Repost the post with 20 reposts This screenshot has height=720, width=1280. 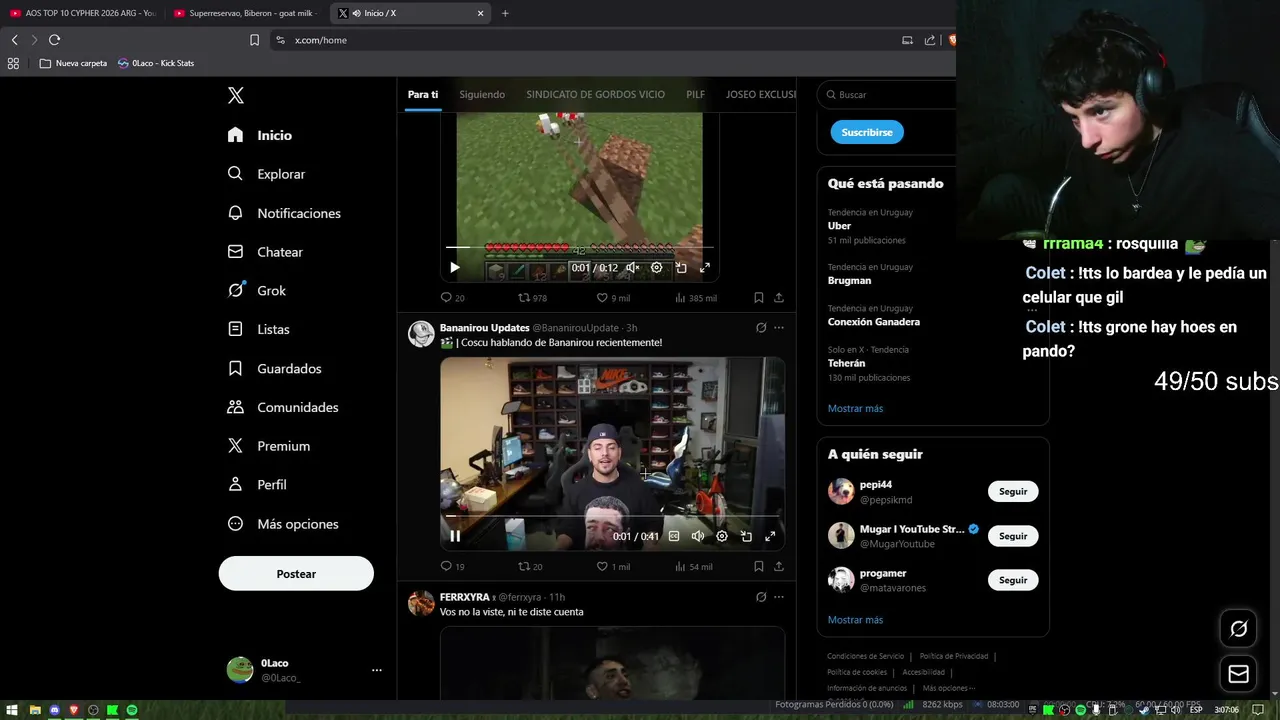530,566
